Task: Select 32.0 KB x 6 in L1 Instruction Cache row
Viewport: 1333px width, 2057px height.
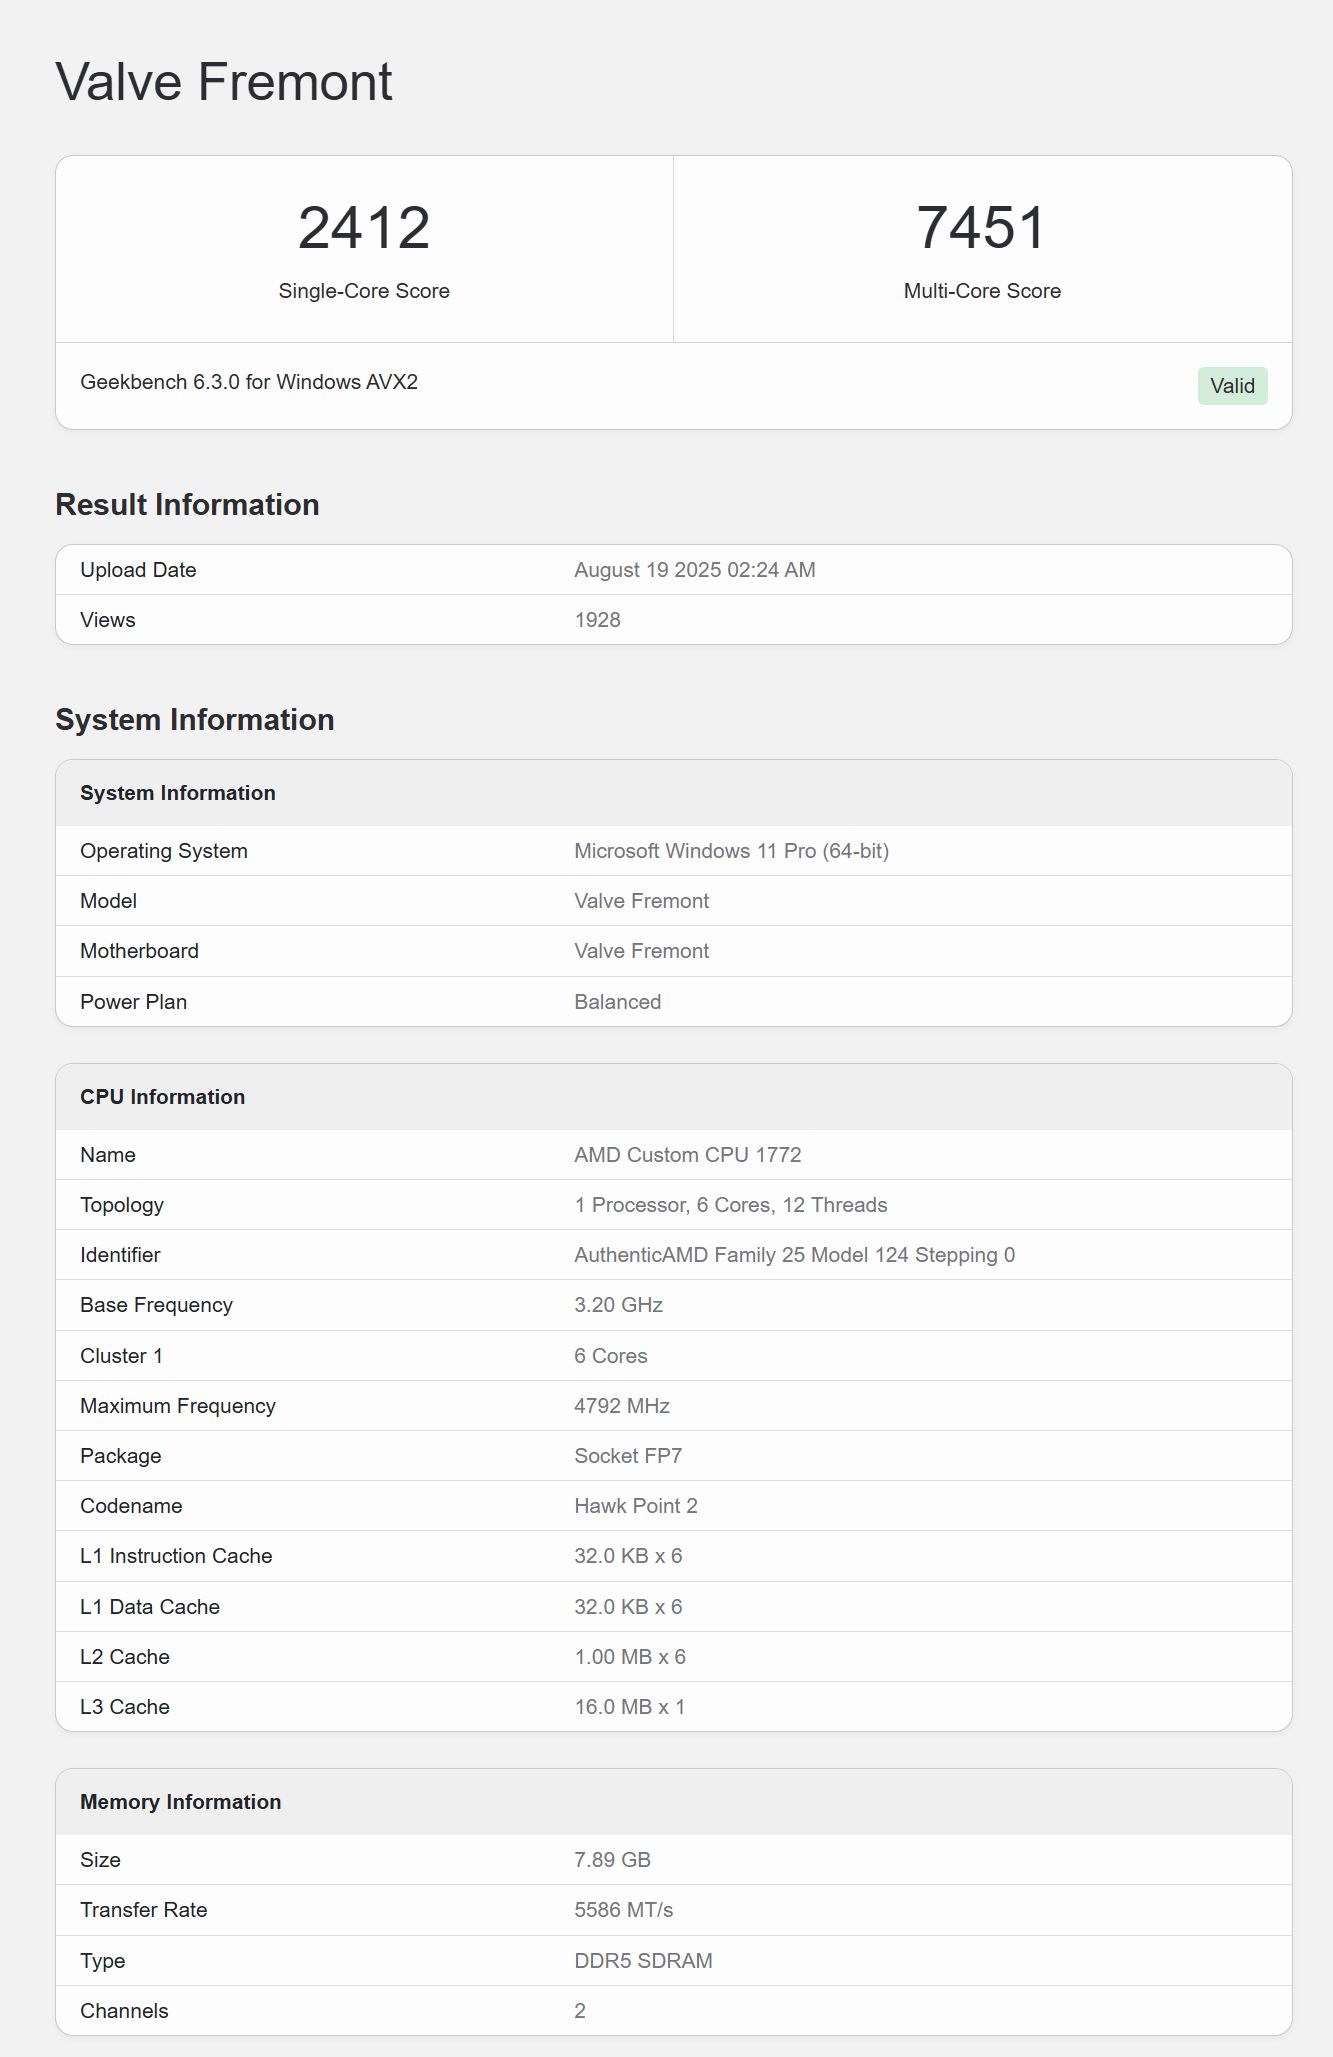Action: 628,1556
